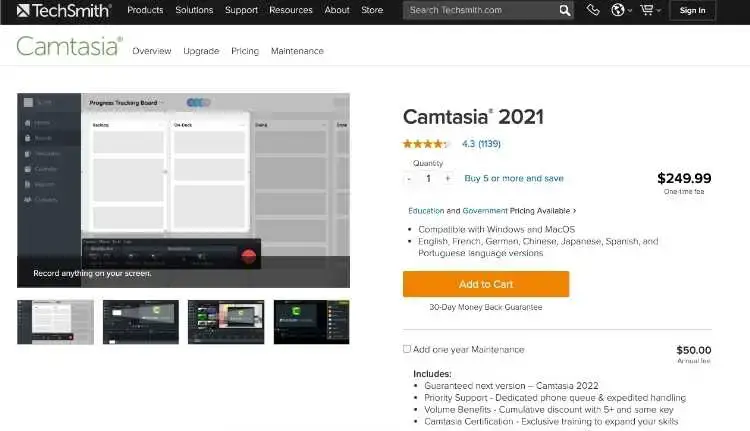Increase quantity with plus button
The height and width of the screenshot is (431, 750).
click(448, 178)
